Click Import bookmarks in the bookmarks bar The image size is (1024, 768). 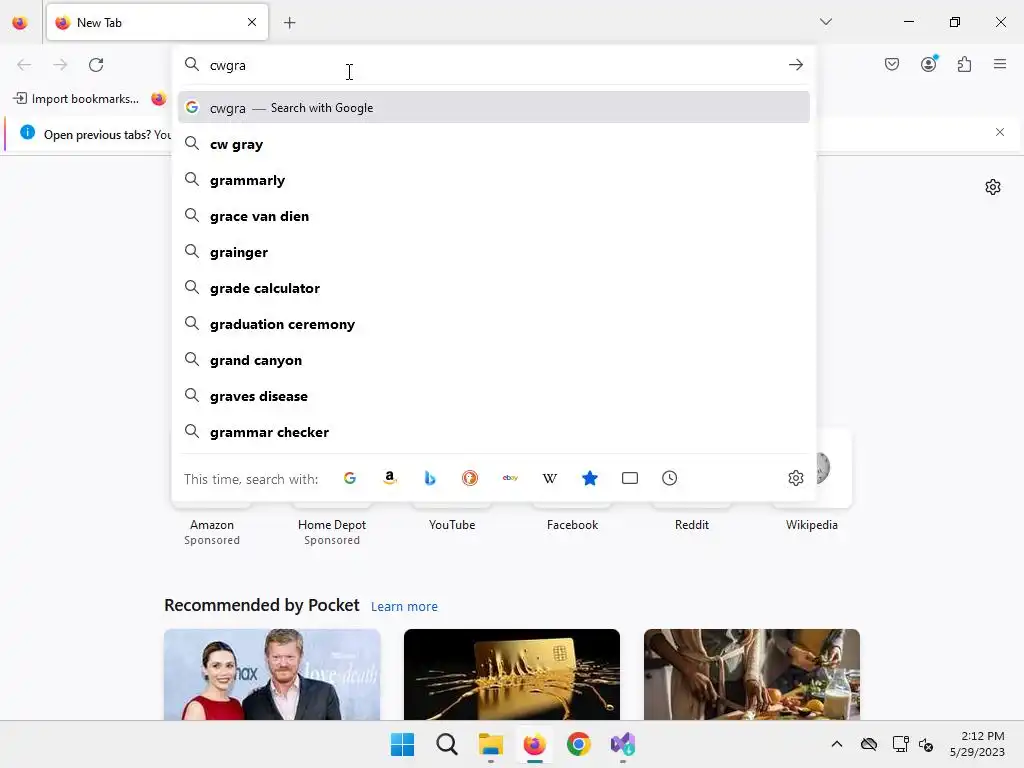[x=76, y=99]
